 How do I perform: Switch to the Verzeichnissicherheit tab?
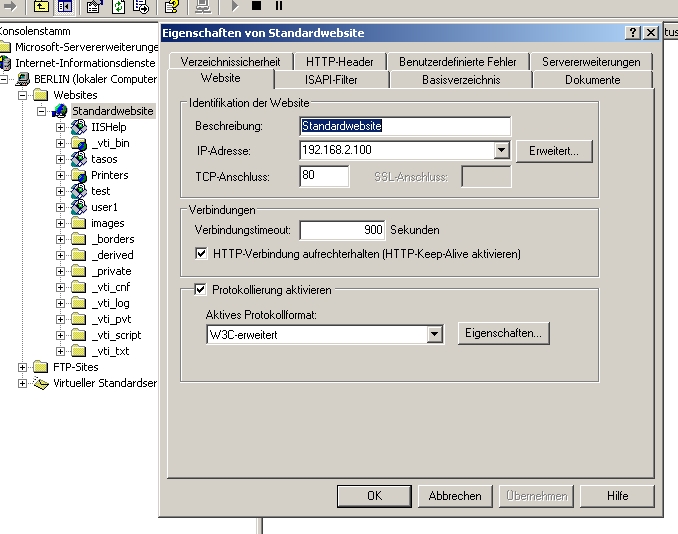pyautogui.click(x=231, y=62)
